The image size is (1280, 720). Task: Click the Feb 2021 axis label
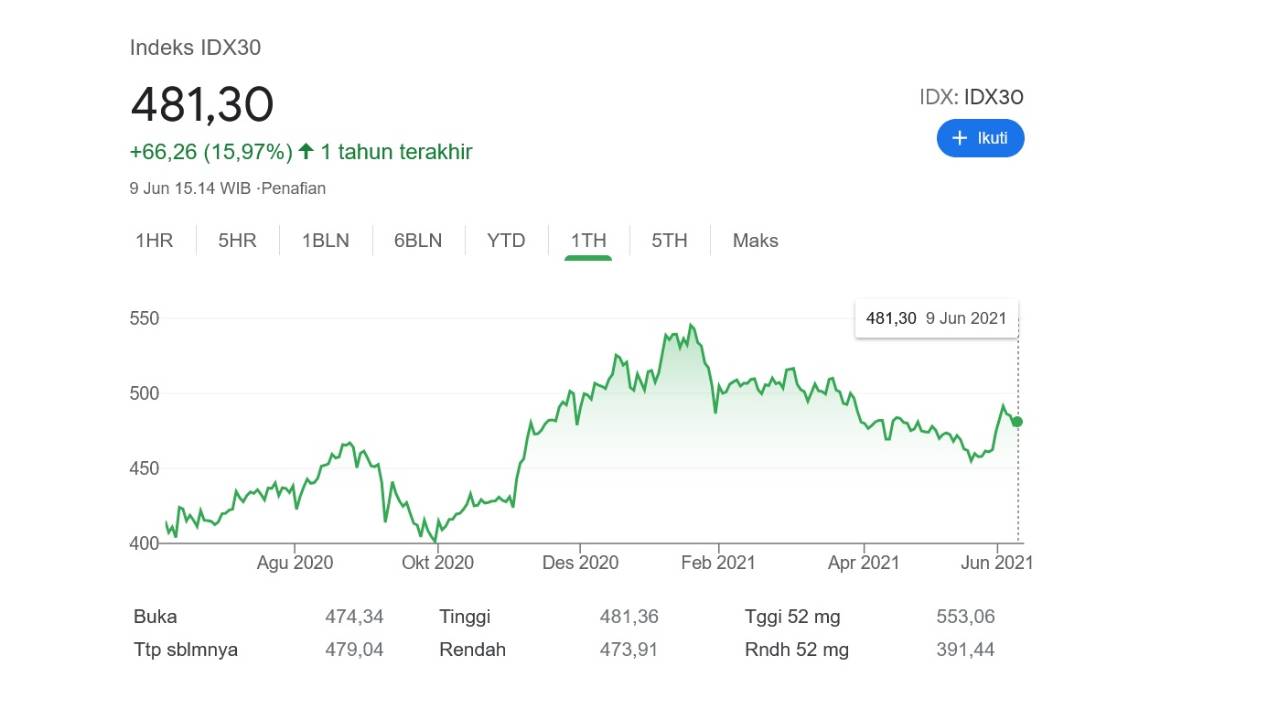718,563
